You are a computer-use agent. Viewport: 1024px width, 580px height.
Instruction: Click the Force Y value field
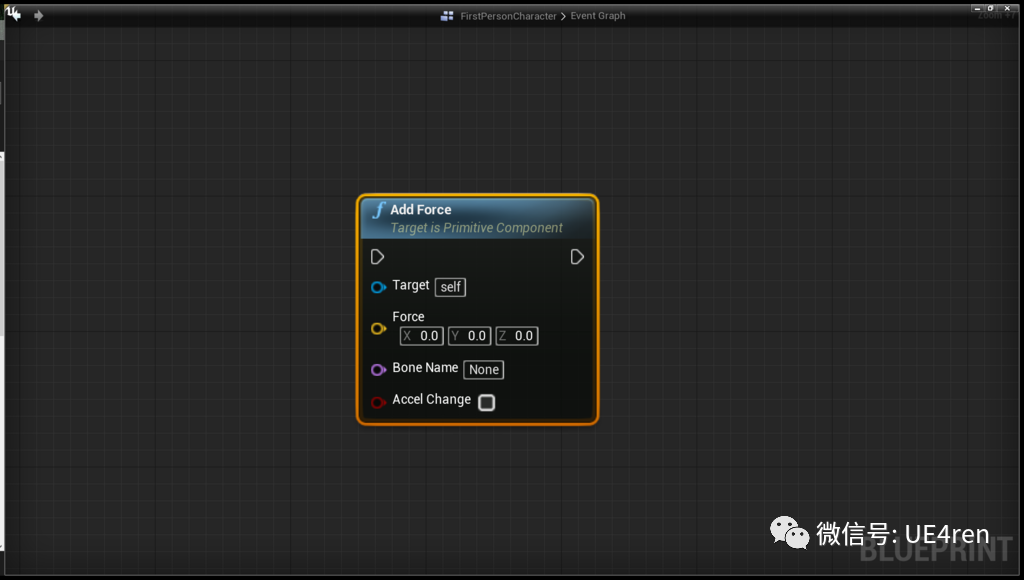[469, 335]
